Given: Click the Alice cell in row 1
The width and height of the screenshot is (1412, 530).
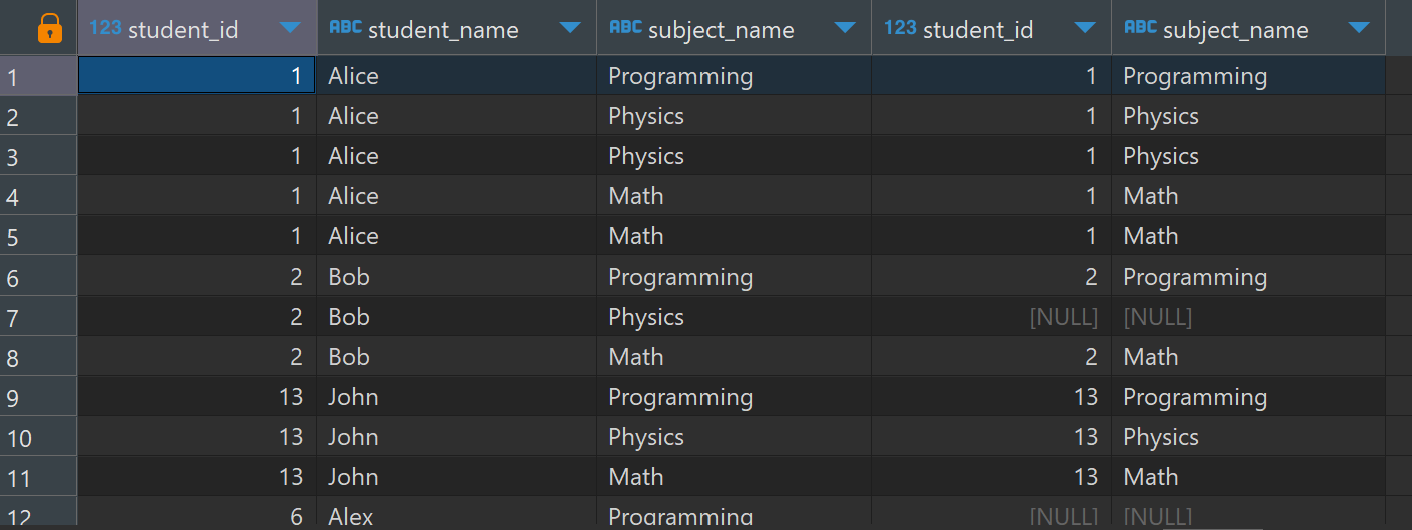Looking at the screenshot, I should tap(457, 76).
